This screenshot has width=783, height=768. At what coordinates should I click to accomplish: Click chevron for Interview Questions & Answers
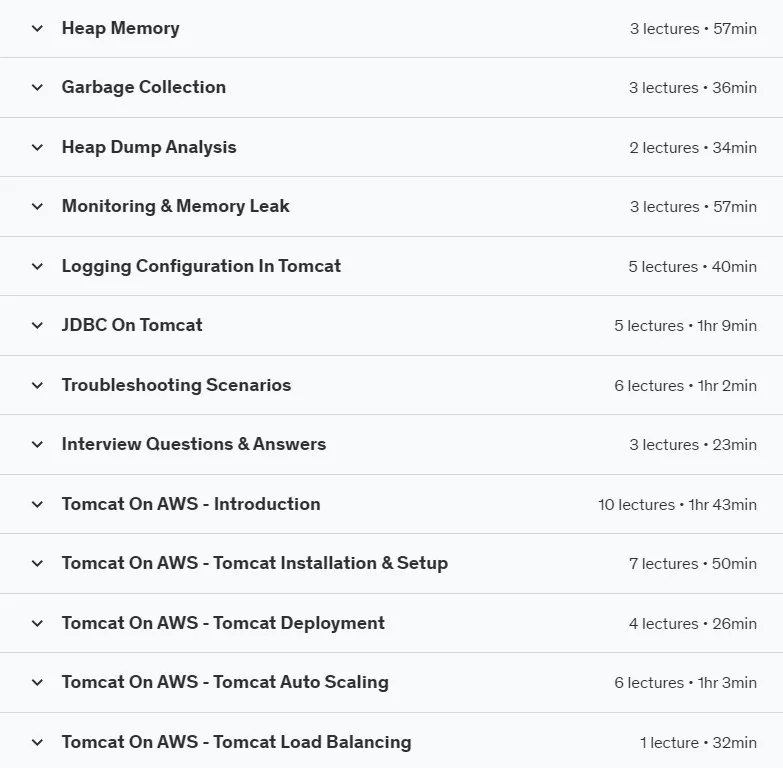click(x=37, y=444)
